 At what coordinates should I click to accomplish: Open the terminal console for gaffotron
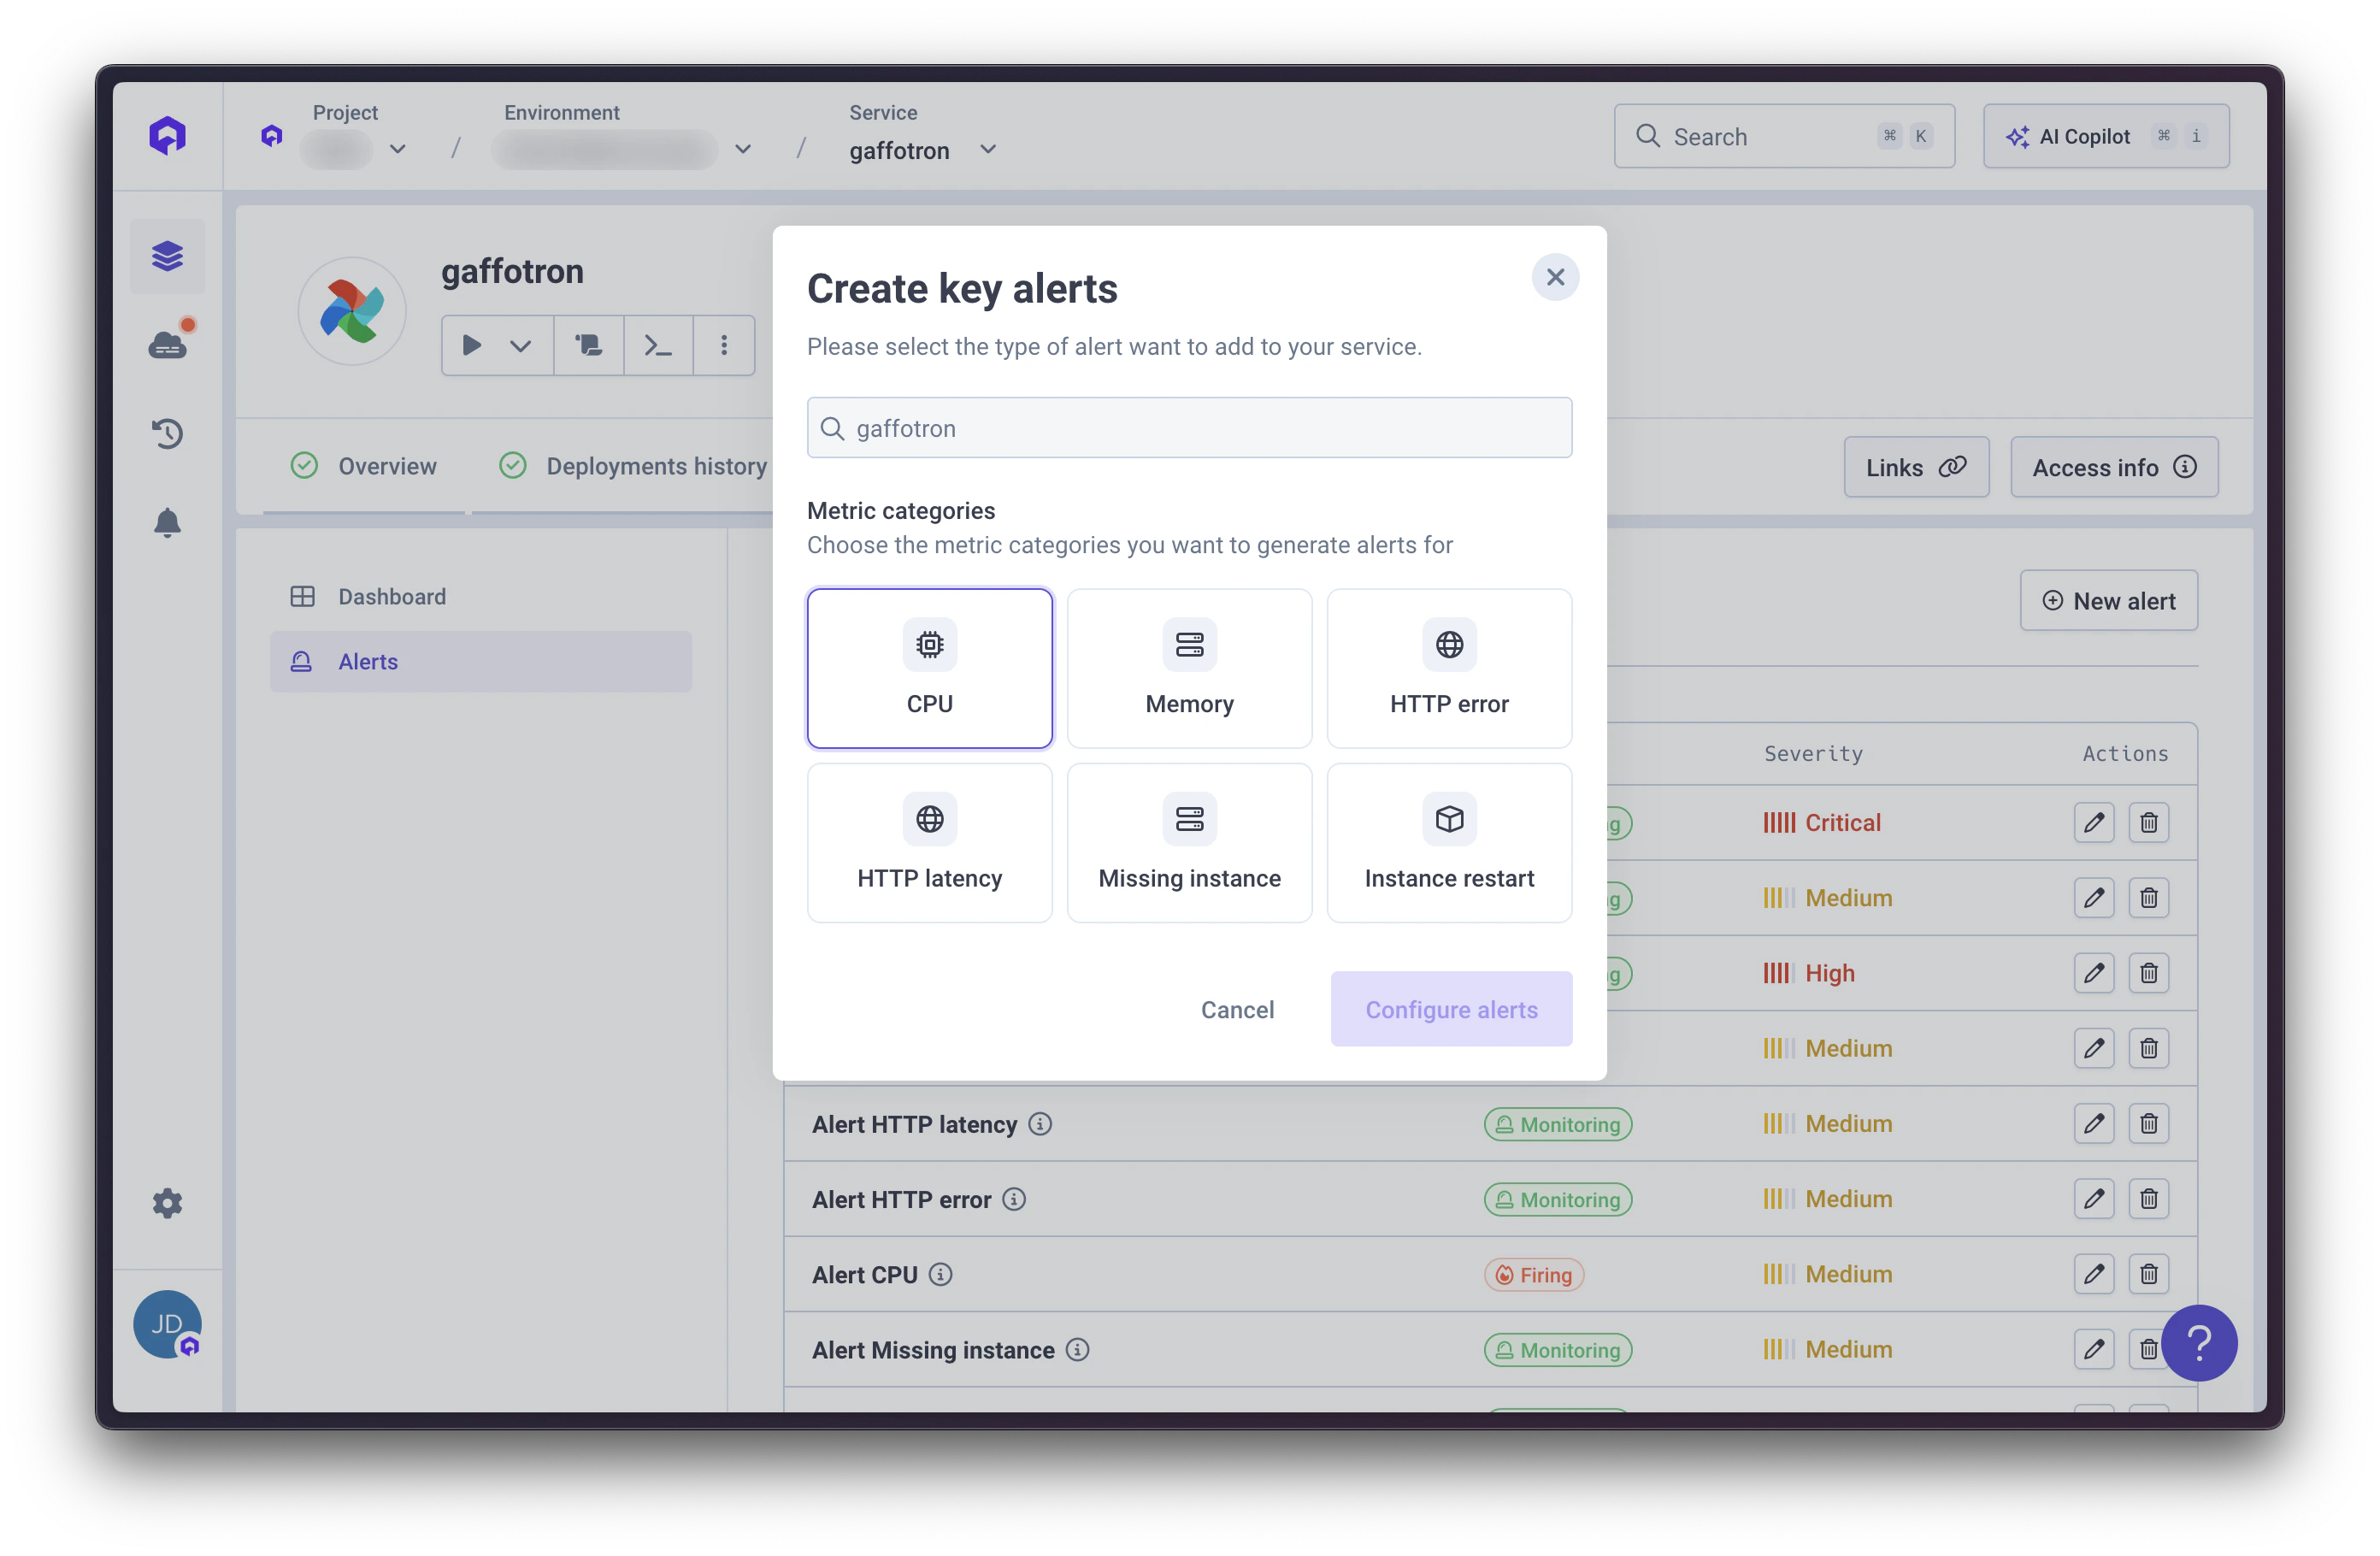click(x=658, y=345)
